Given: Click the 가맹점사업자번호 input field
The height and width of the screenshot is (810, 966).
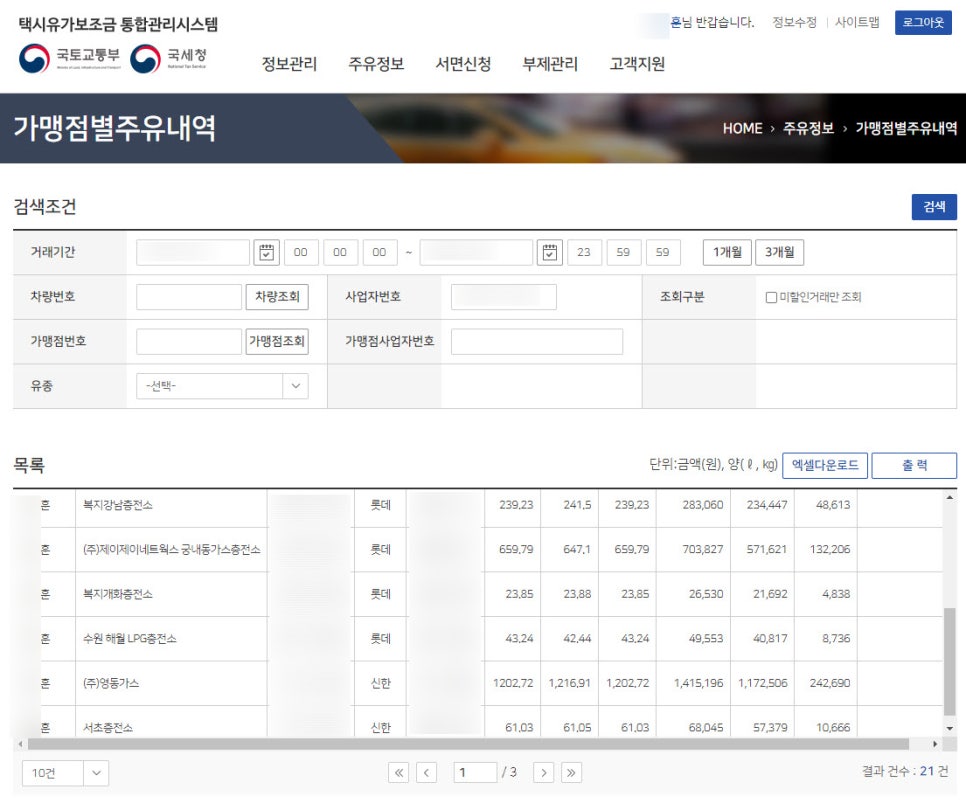Looking at the screenshot, I should click(x=536, y=342).
